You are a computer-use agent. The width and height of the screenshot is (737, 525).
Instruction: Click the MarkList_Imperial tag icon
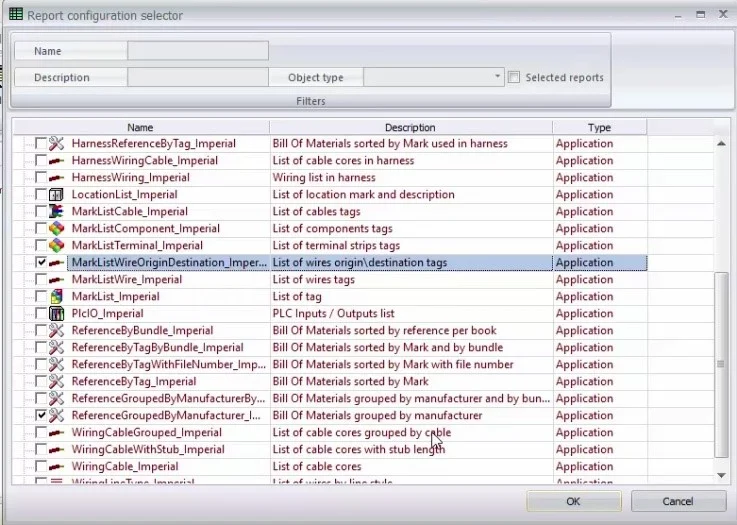click(x=57, y=297)
